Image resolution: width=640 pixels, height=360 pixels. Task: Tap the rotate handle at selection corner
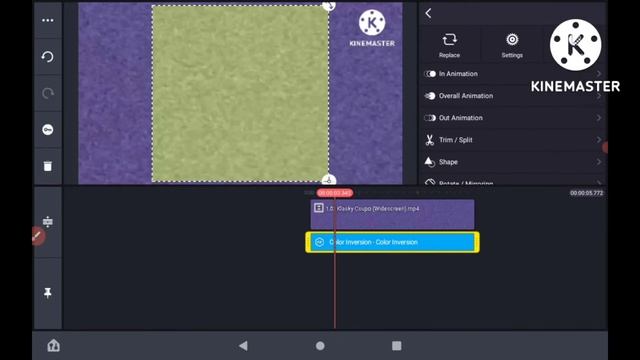[329, 5]
